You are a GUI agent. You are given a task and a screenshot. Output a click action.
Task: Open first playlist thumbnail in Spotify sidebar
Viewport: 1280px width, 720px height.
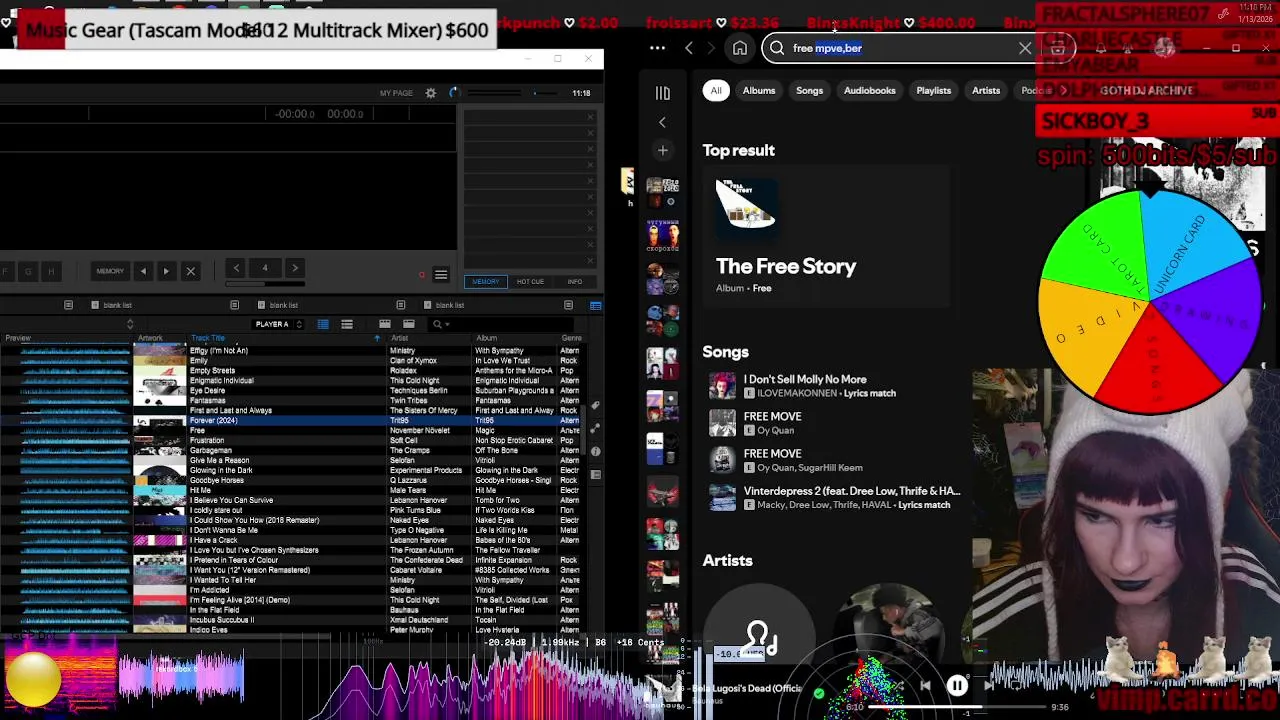[662, 194]
